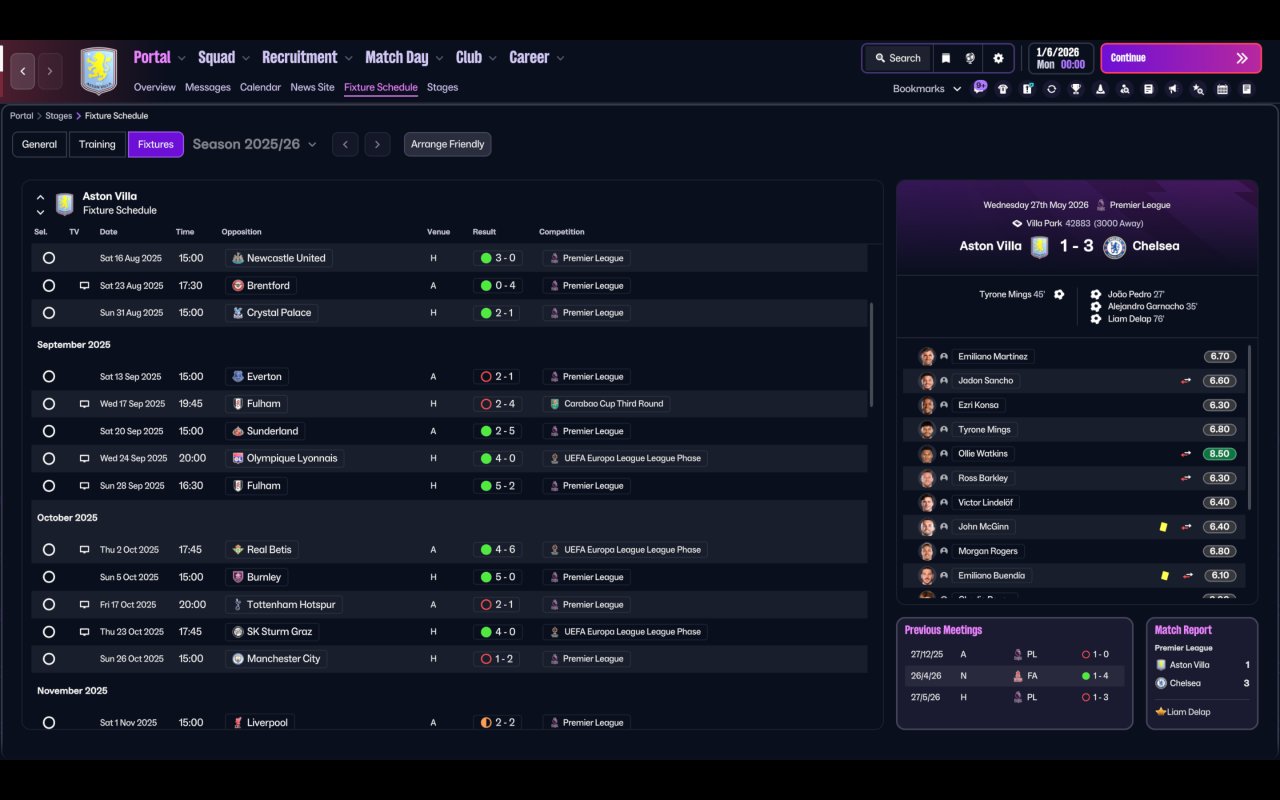The image size is (1280, 800).
Task: Click the Chelsea crest in match header
Action: pyautogui.click(x=1114, y=247)
